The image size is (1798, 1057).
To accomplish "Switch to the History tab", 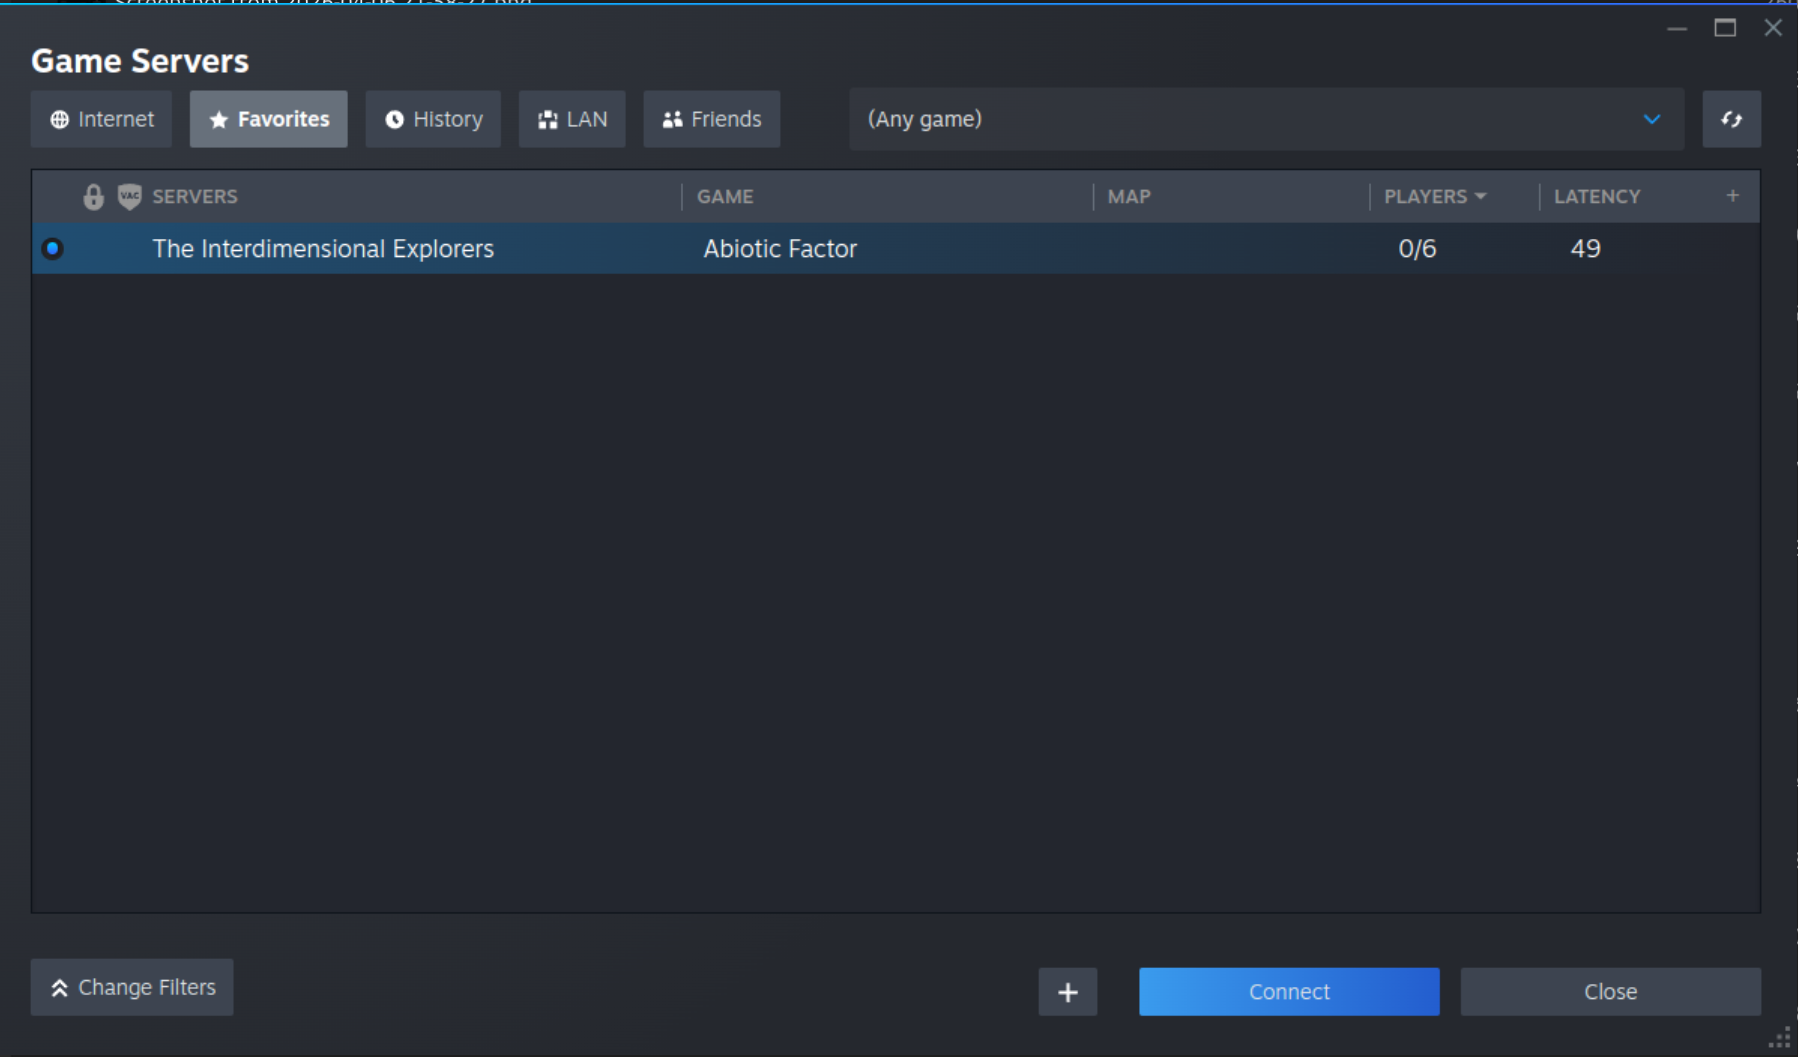I will click(x=433, y=119).
